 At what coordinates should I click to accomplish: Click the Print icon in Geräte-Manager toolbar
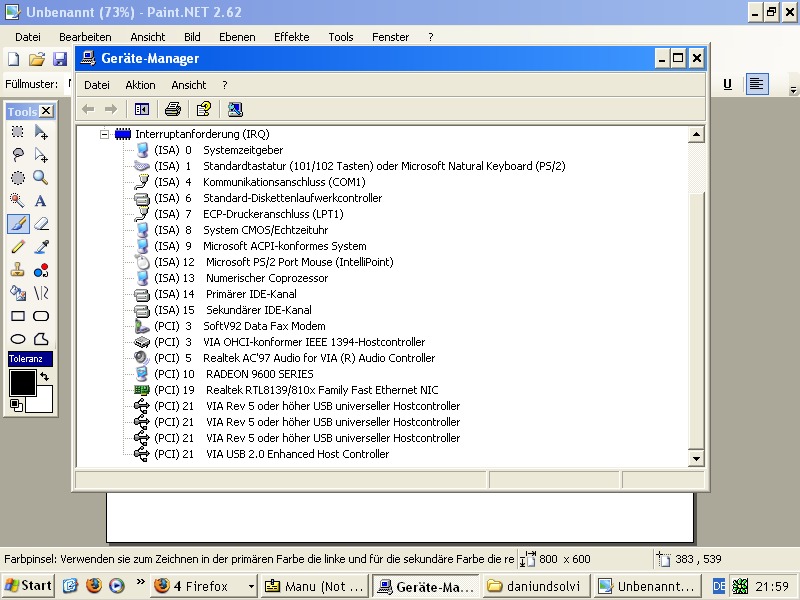(173, 109)
